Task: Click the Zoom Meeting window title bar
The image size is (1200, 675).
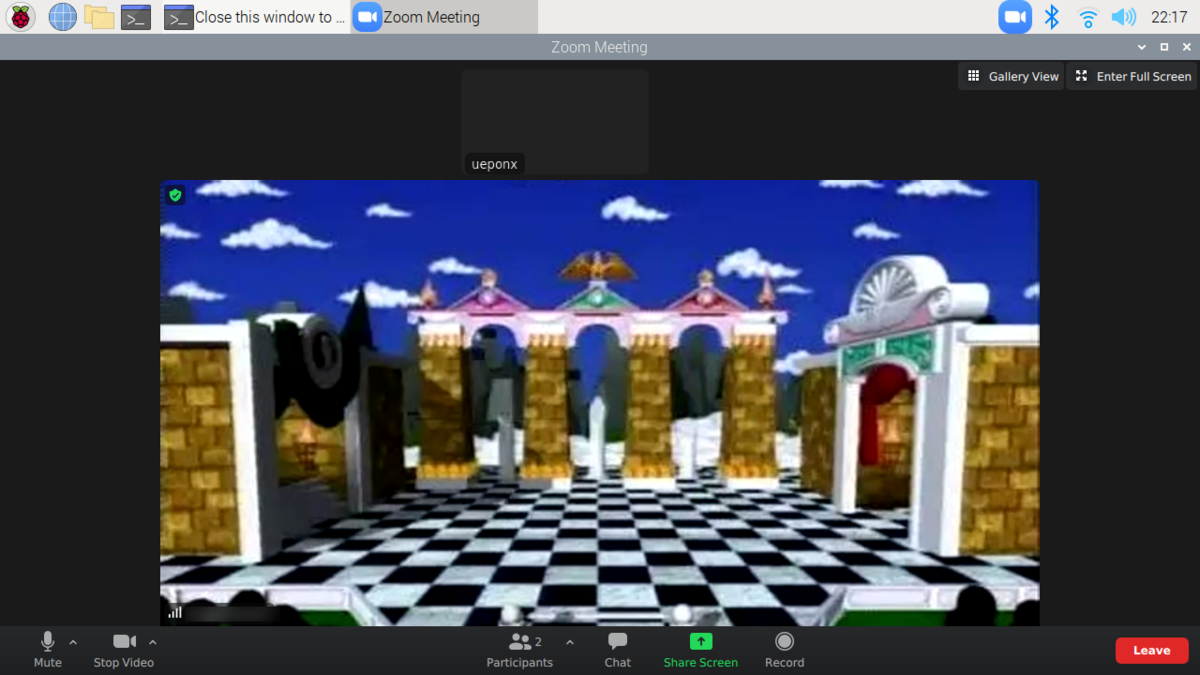Action: pyautogui.click(x=599, y=47)
